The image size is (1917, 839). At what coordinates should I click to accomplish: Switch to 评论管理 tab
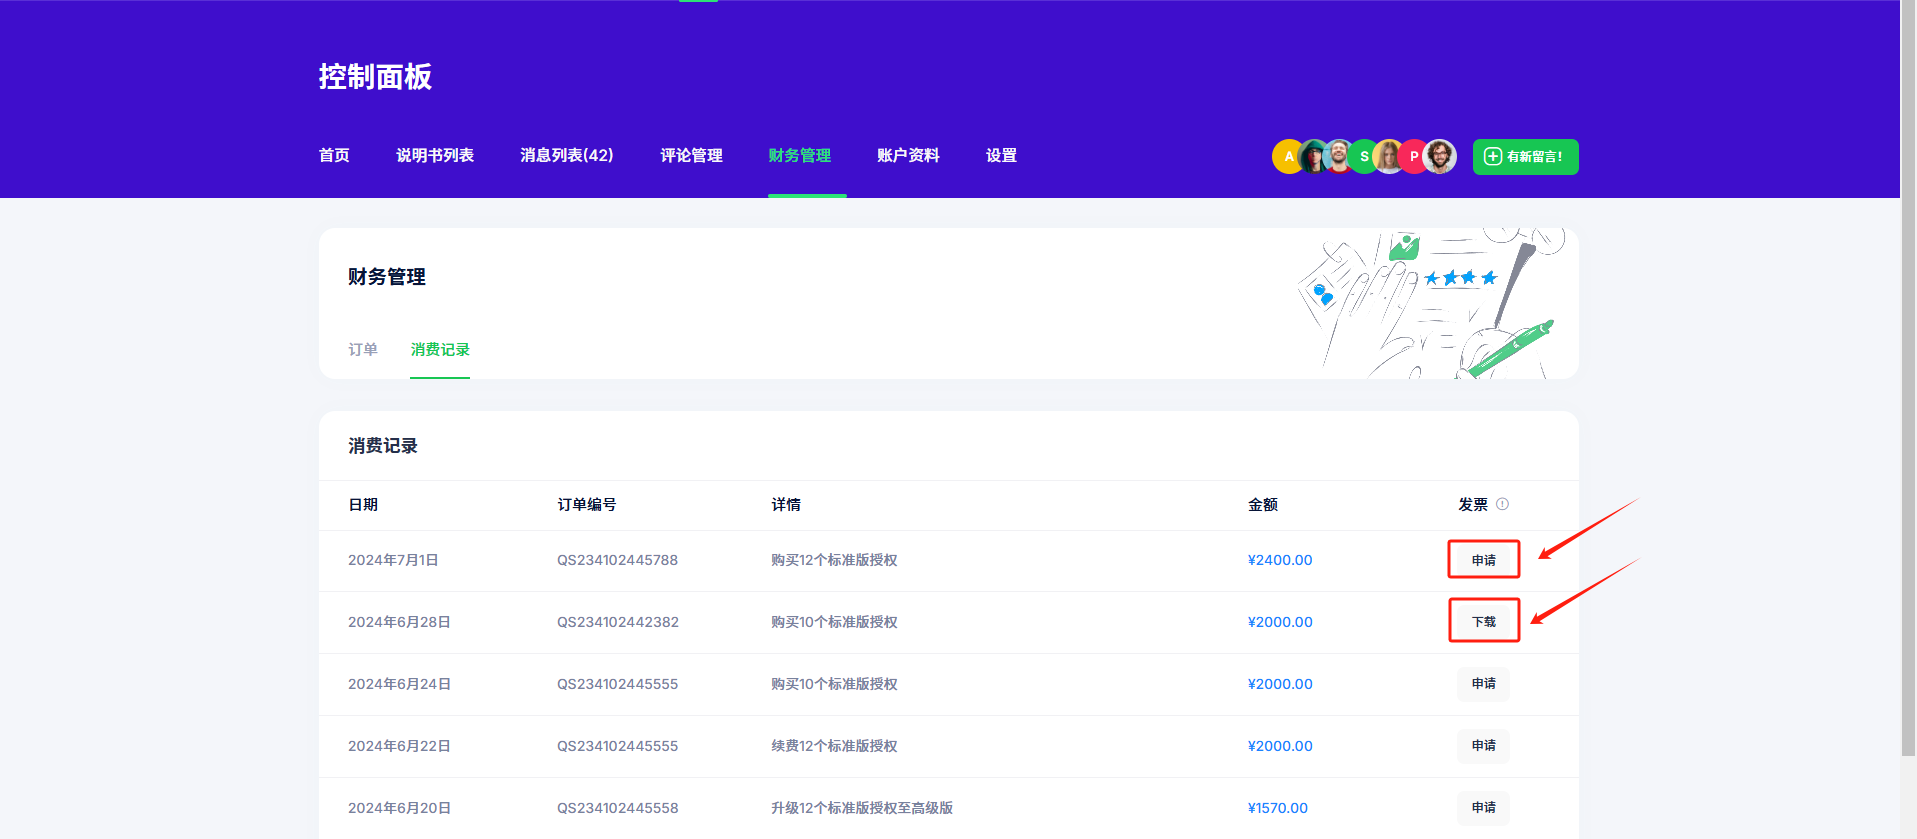[691, 155]
